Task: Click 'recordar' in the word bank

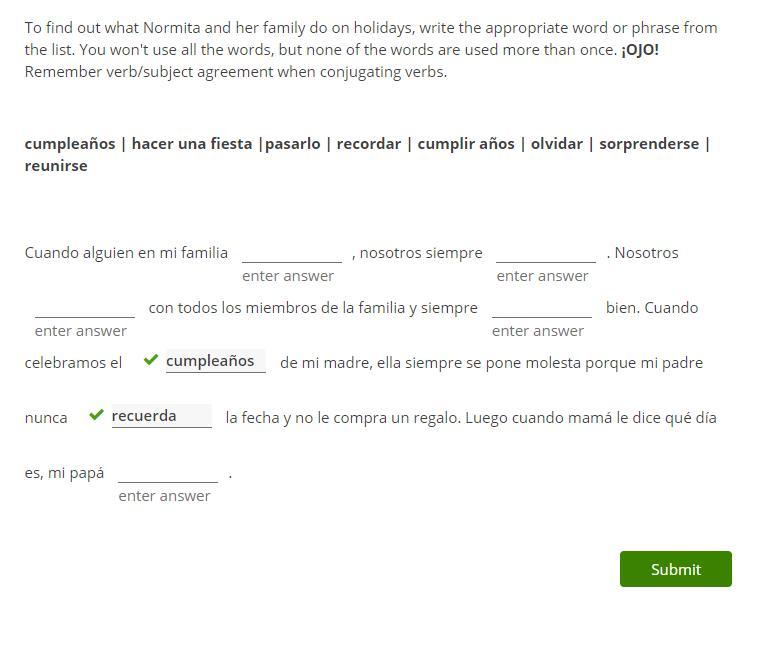Action: click(x=369, y=143)
